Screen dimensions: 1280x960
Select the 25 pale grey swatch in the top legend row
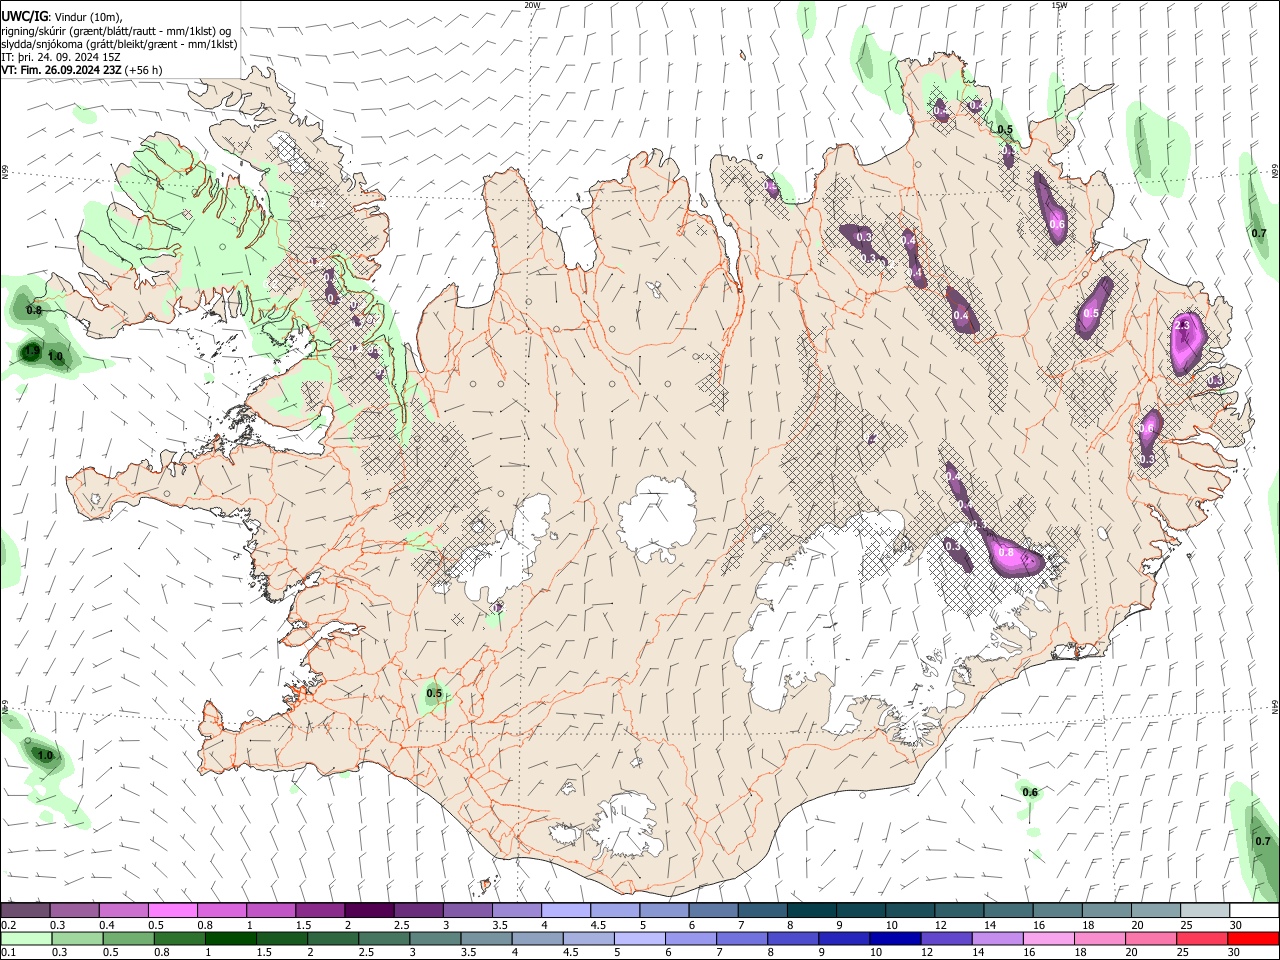(x=1206, y=910)
